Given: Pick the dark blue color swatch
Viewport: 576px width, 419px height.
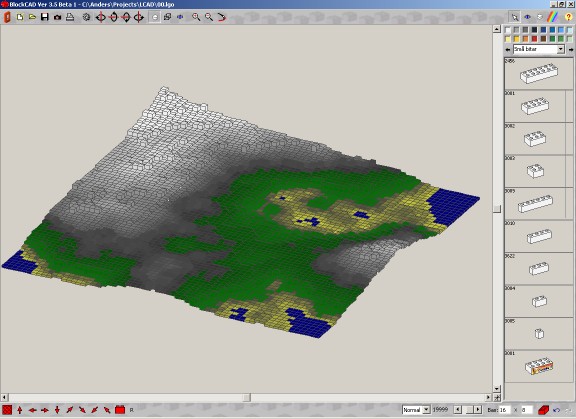Looking at the screenshot, I should point(543,30).
